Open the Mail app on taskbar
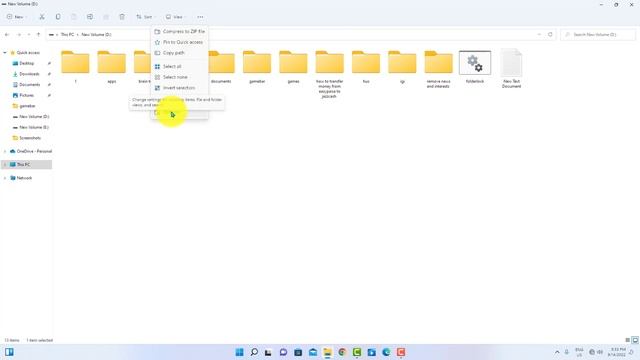The image size is (640, 360). click(313, 352)
